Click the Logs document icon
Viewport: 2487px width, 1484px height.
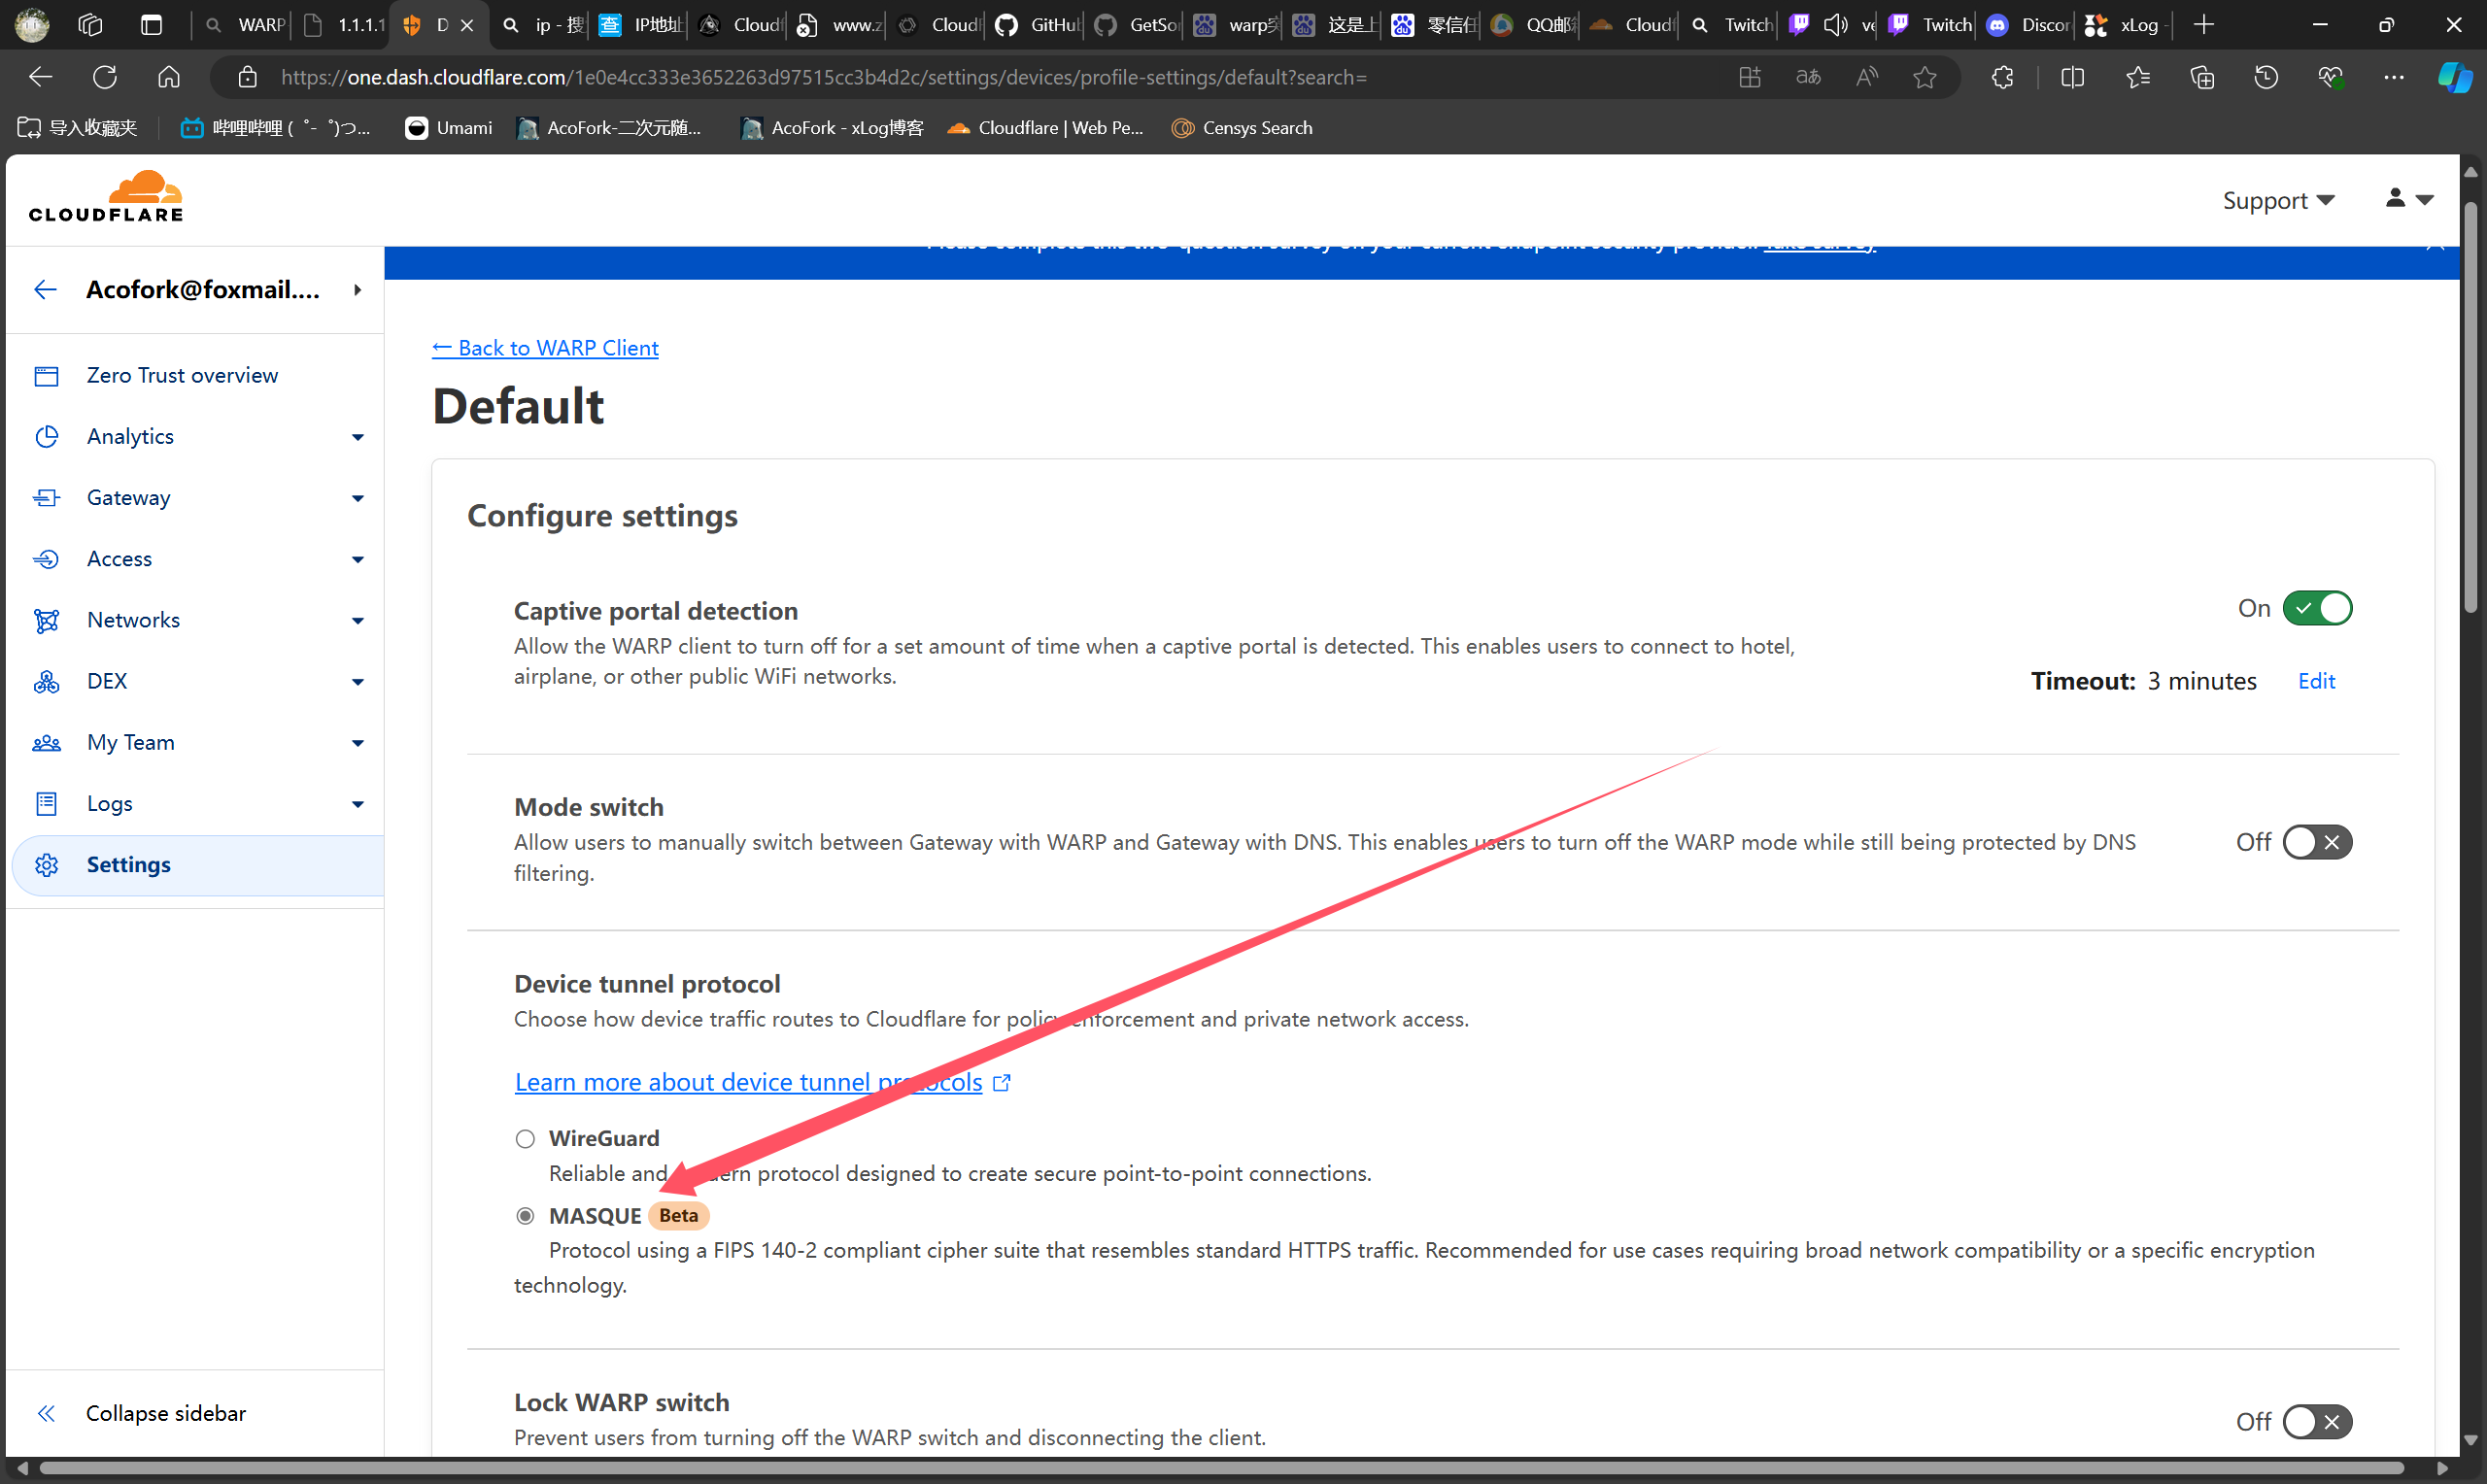click(x=46, y=804)
